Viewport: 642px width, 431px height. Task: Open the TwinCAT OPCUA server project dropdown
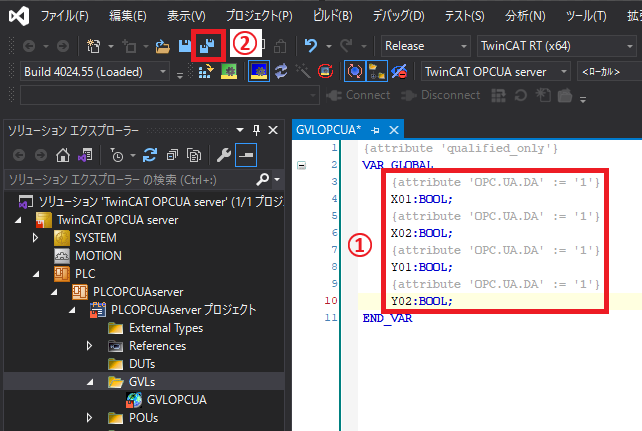tap(496, 72)
